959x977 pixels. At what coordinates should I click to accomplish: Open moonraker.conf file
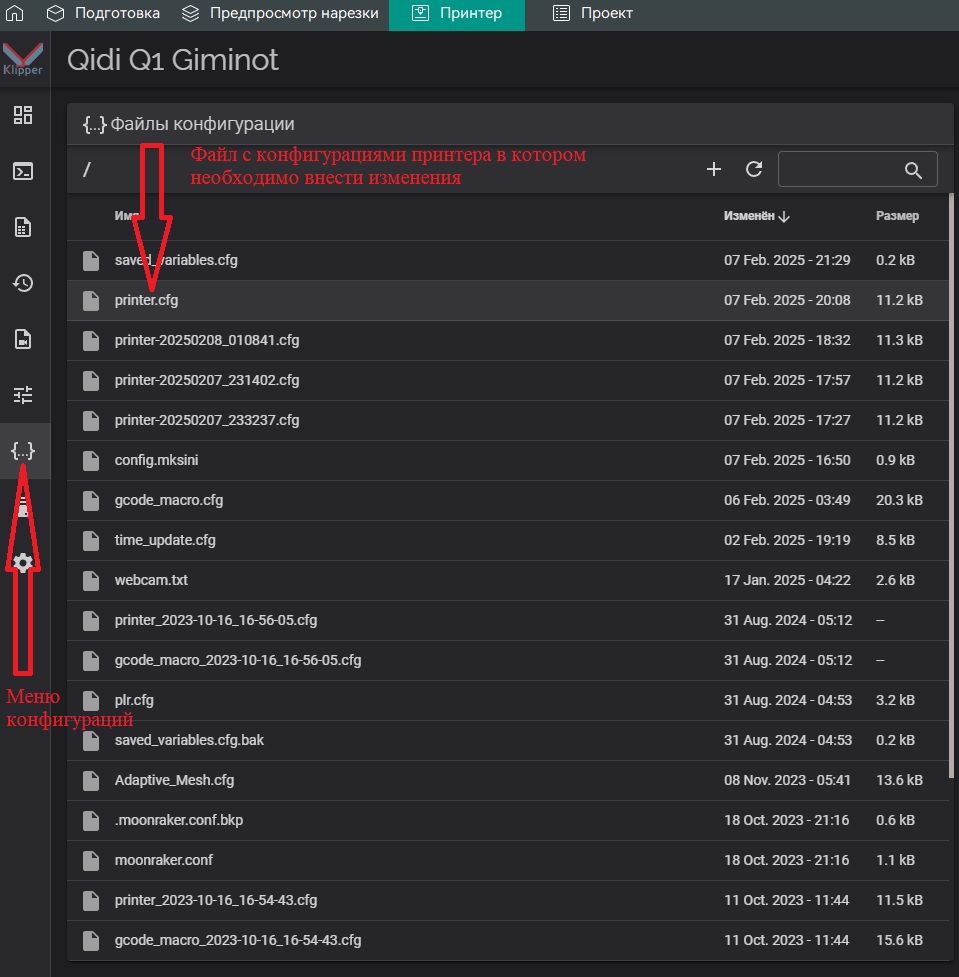tap(508, 860)
